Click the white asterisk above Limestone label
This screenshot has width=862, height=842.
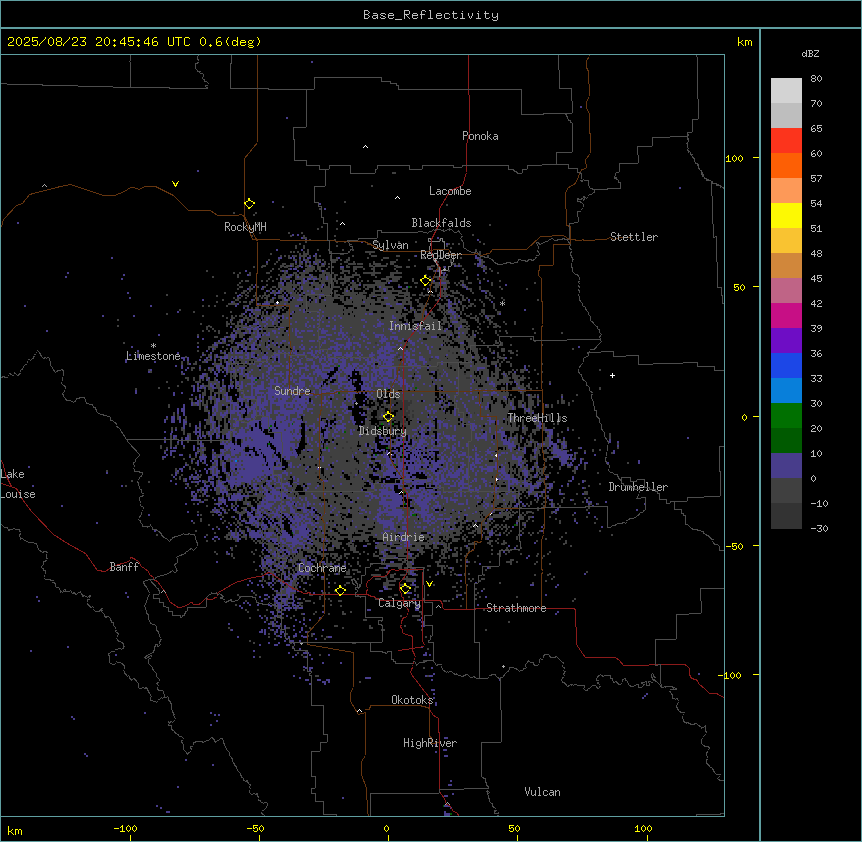153,346
